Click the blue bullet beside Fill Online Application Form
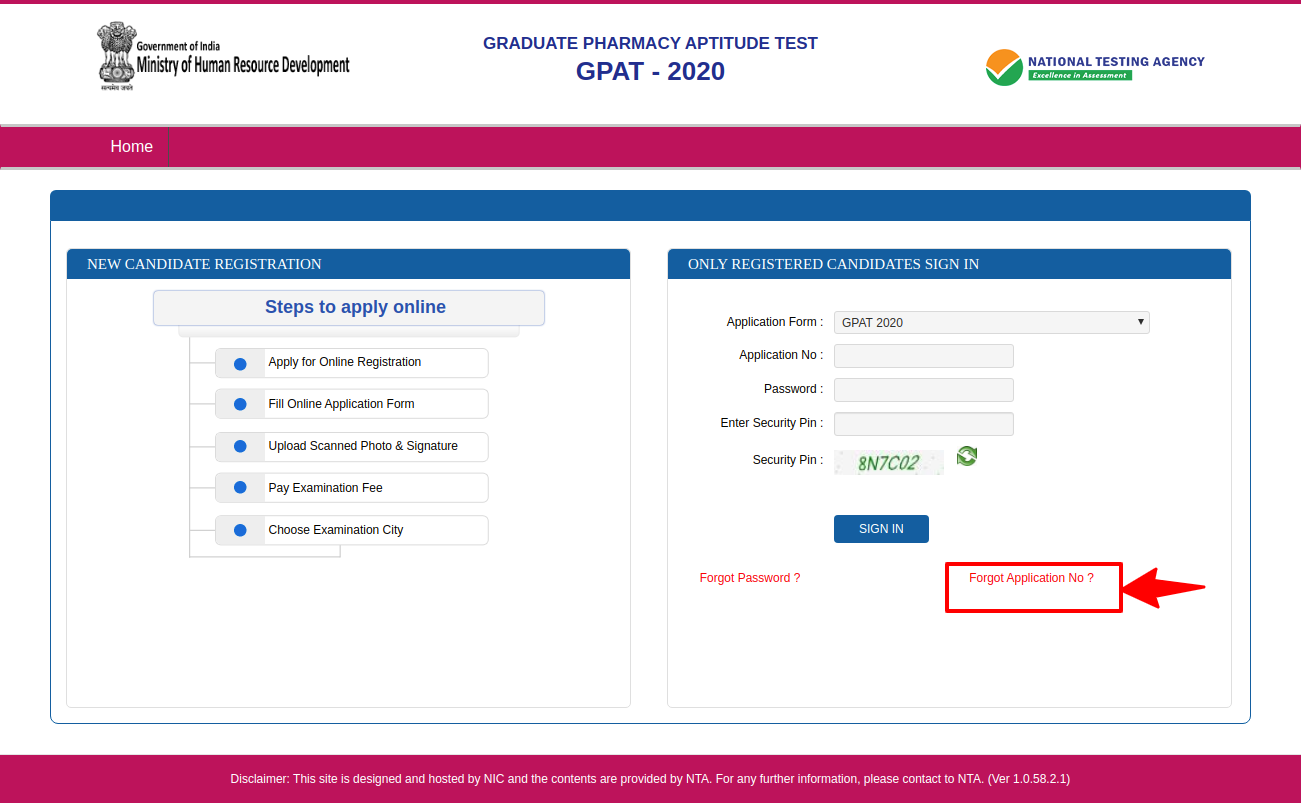 pyautogui.click(x=240, y=405)
